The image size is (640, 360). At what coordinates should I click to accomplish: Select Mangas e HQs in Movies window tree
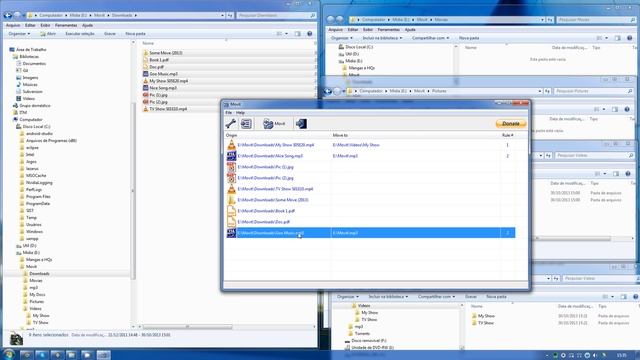(361, 68)
